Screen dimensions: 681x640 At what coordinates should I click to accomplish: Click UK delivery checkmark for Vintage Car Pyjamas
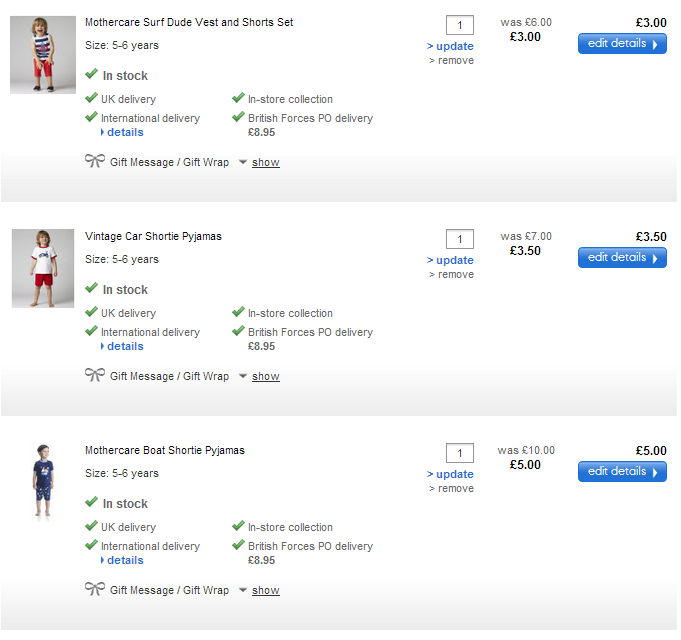(x=92, y=313)
